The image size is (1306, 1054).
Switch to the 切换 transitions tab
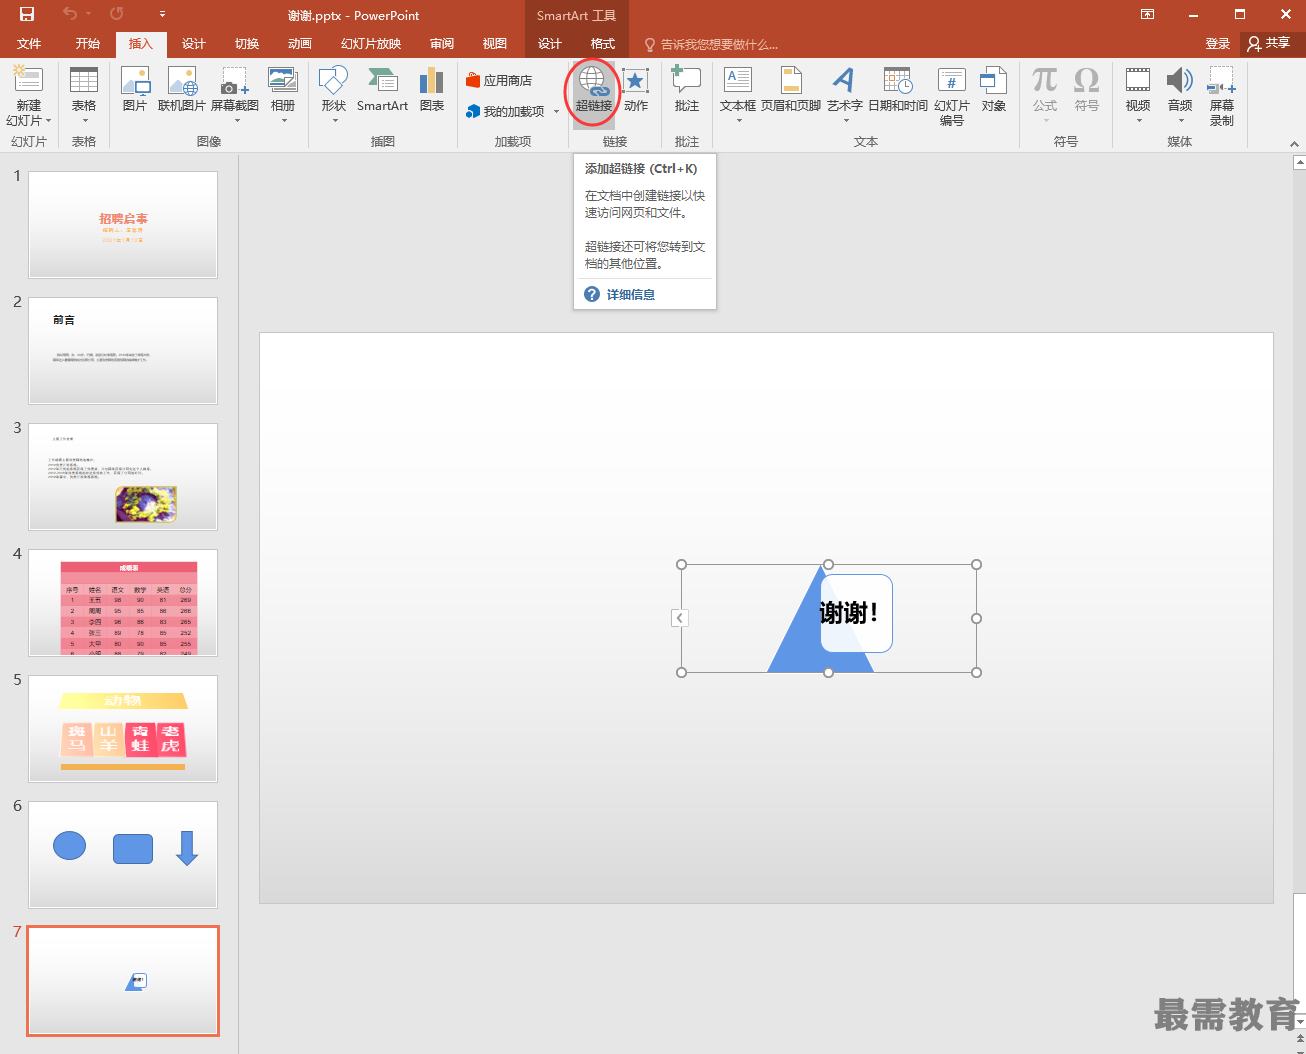tap(247, 44)
